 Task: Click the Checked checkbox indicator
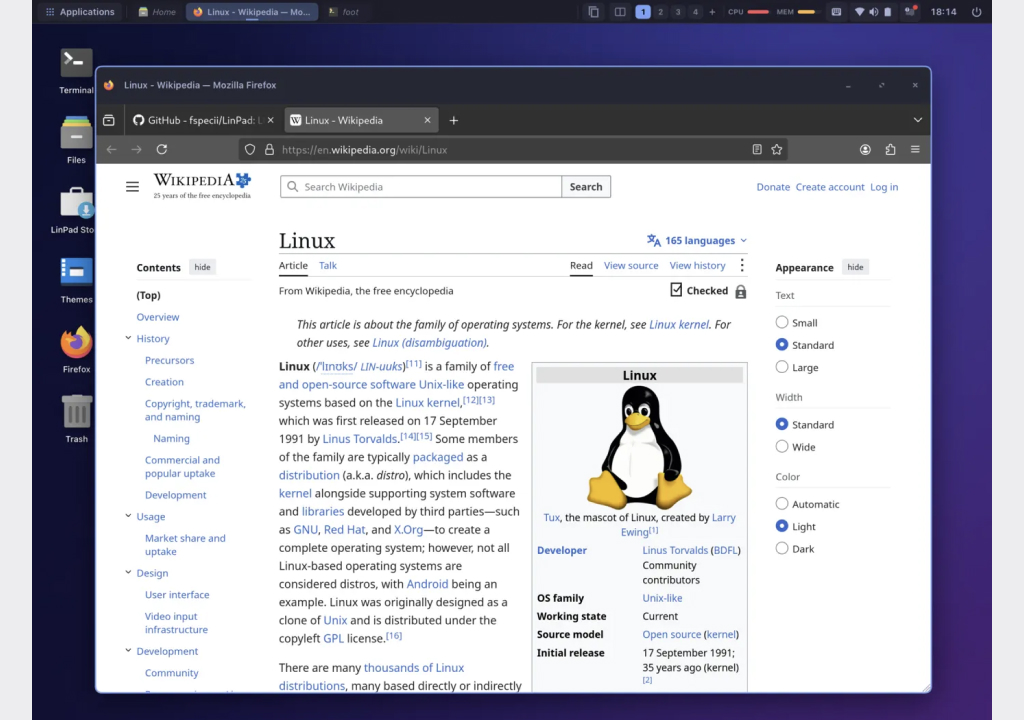coord(677,289)
